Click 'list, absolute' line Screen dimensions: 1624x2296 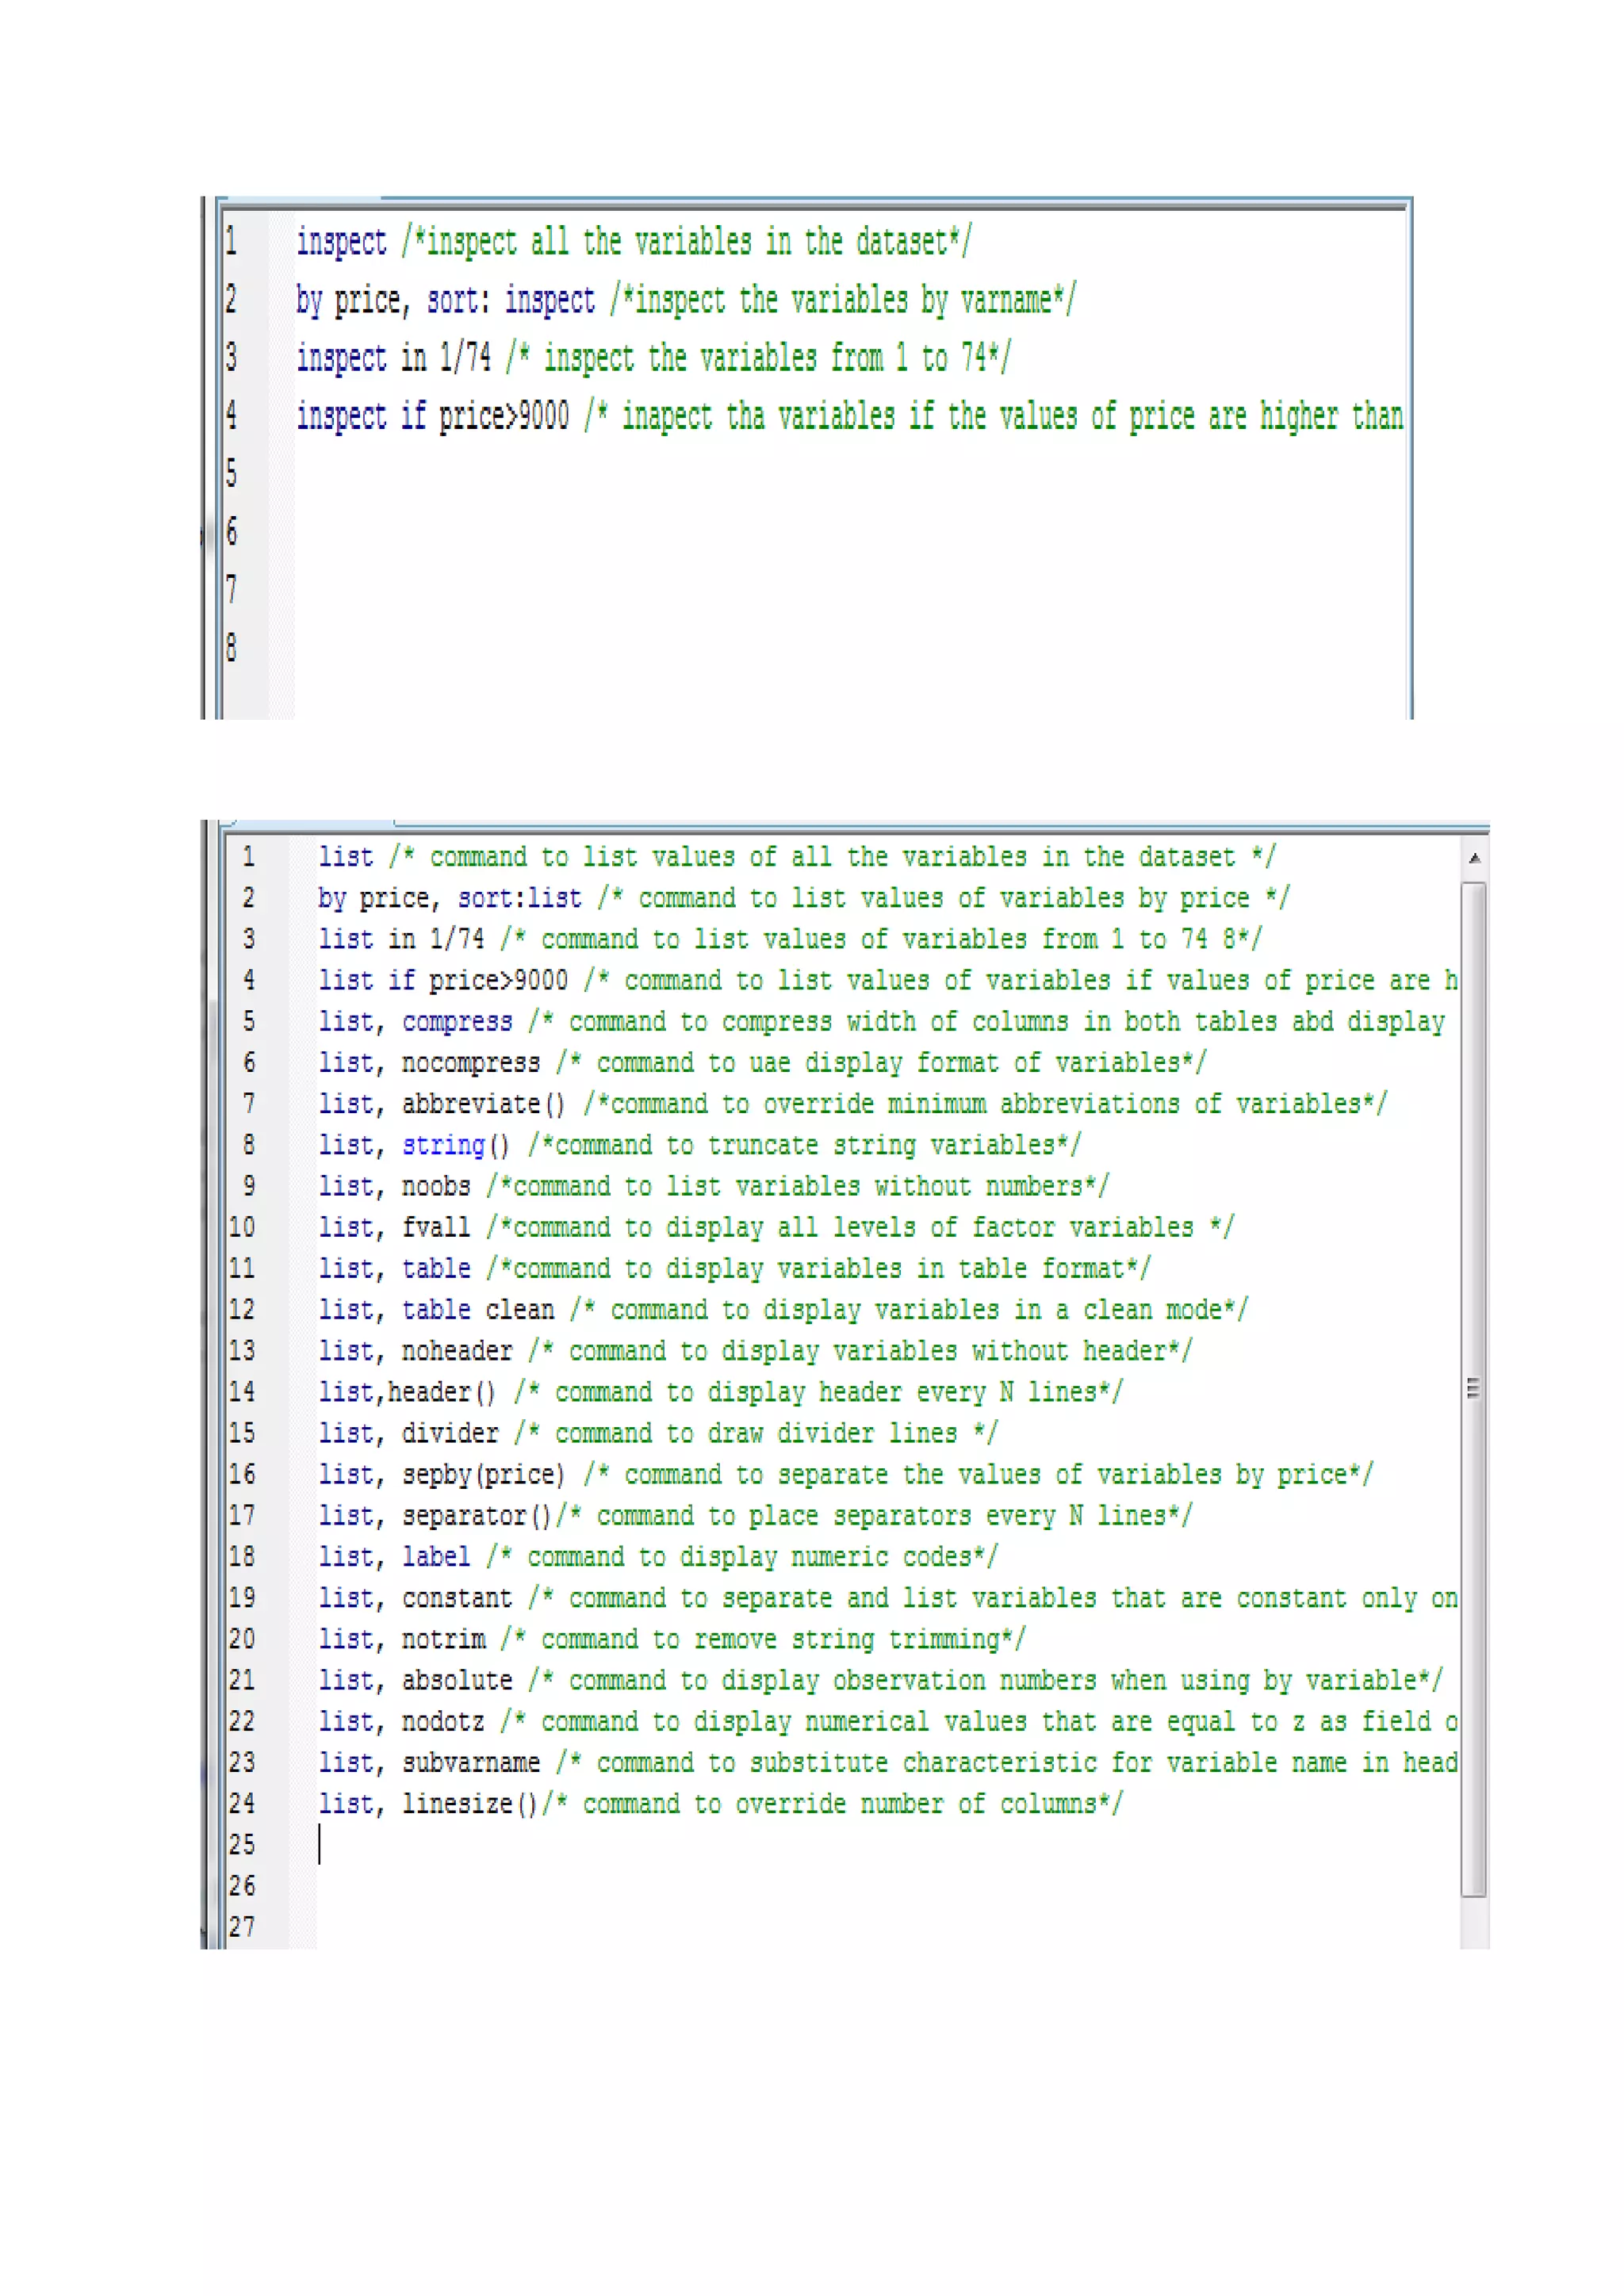[x=881, y=1680]
